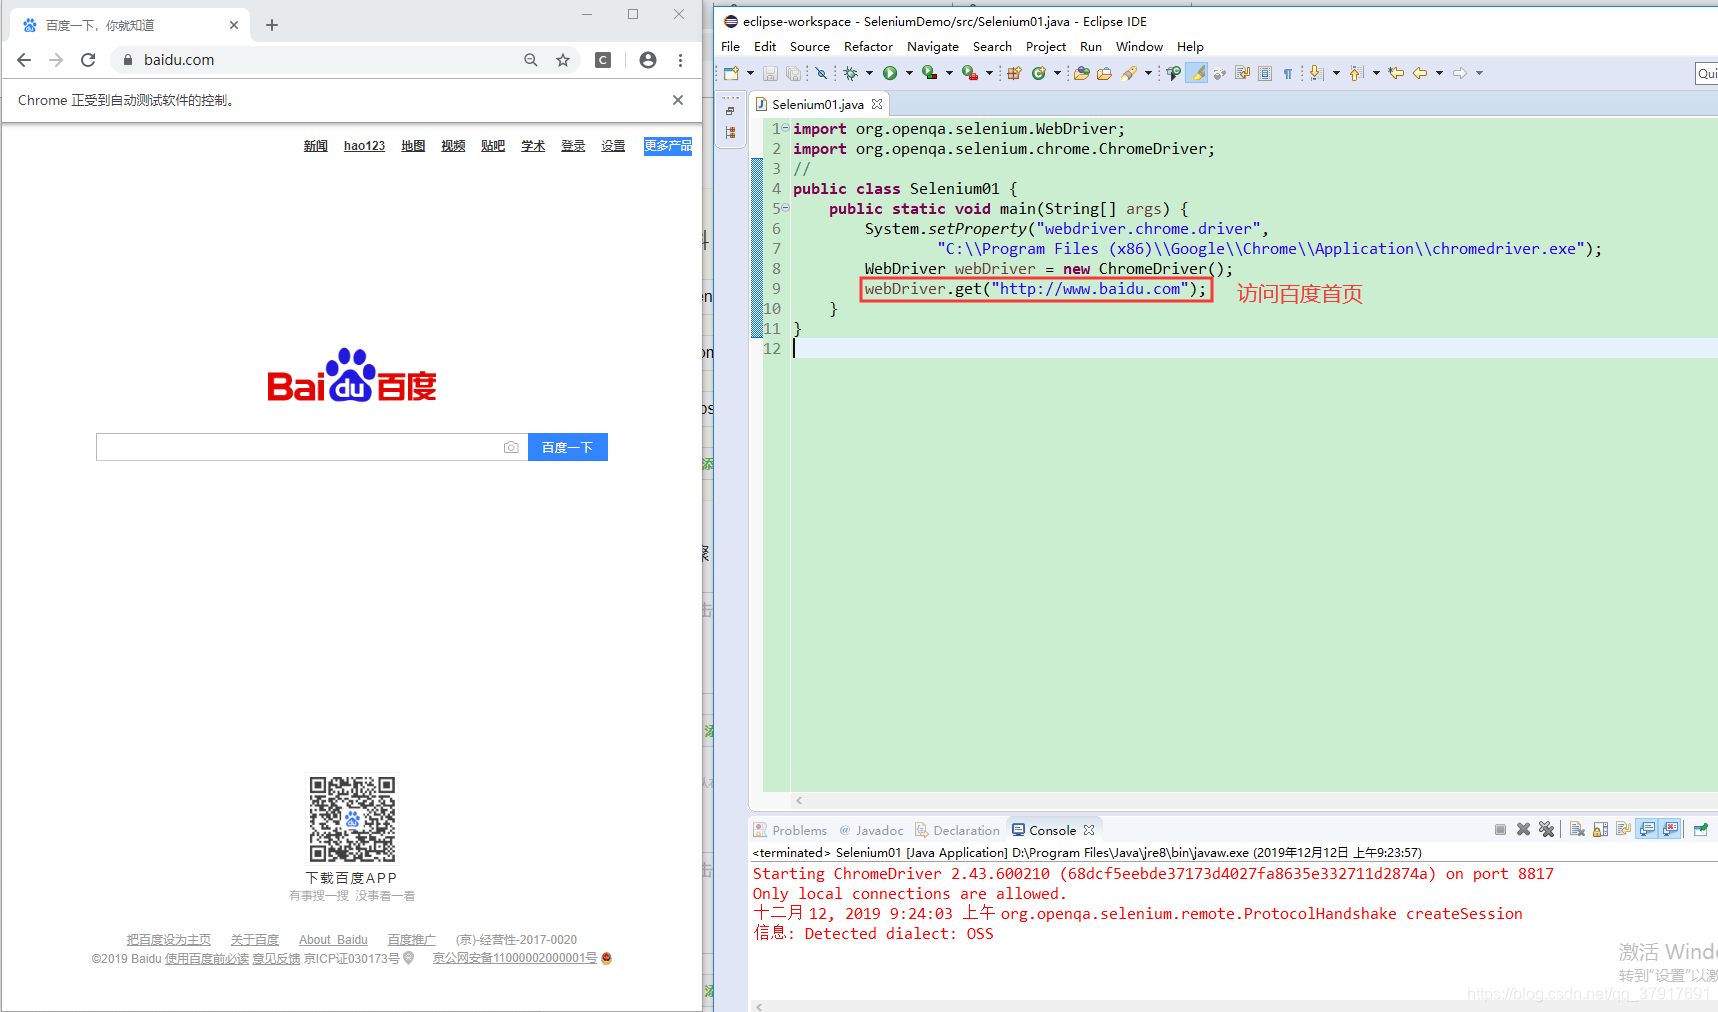Click the Save icon in Eclipse toolbar
The height and width of the screenshot is (1012, 1718).
click(x=770, y=73)
